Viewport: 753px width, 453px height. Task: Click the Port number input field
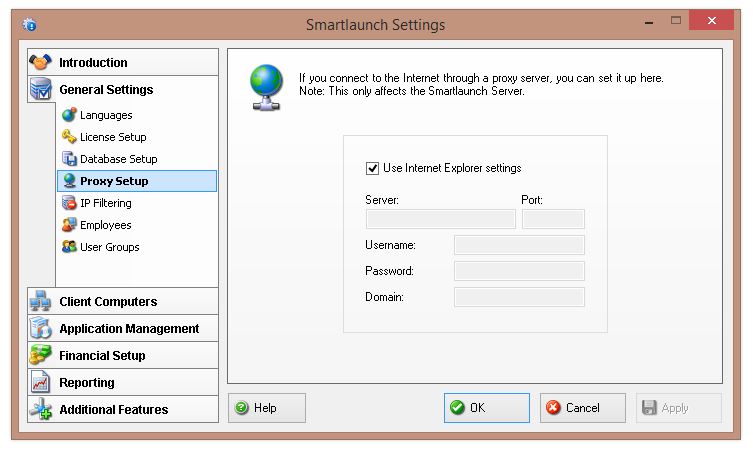point(552,219)
